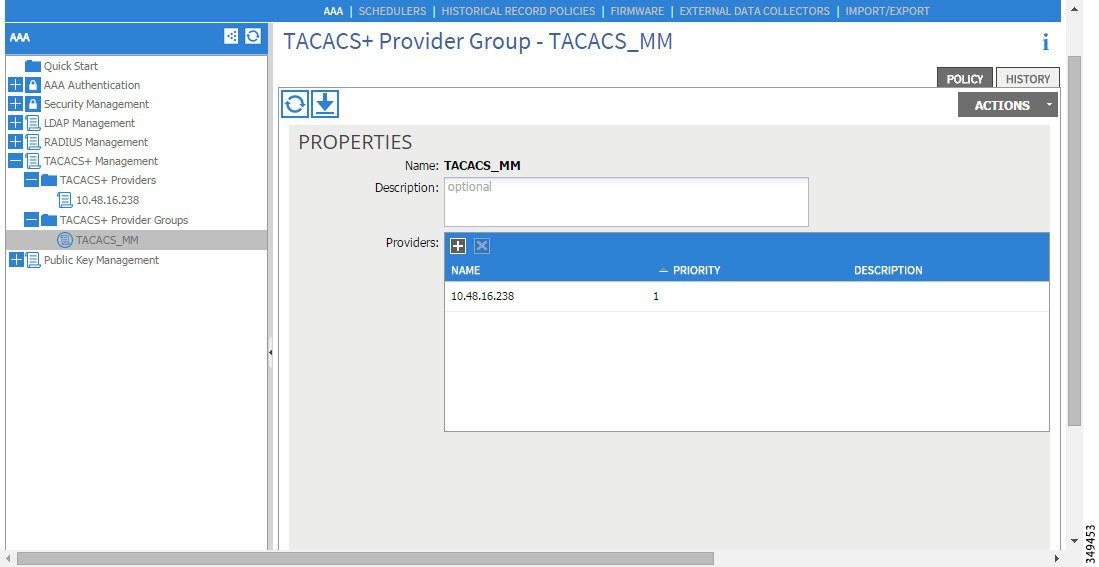Select RADIUS Management in the tree
Screen dimensions: 1099x567
pyautogui.click(x=95, y=142)
